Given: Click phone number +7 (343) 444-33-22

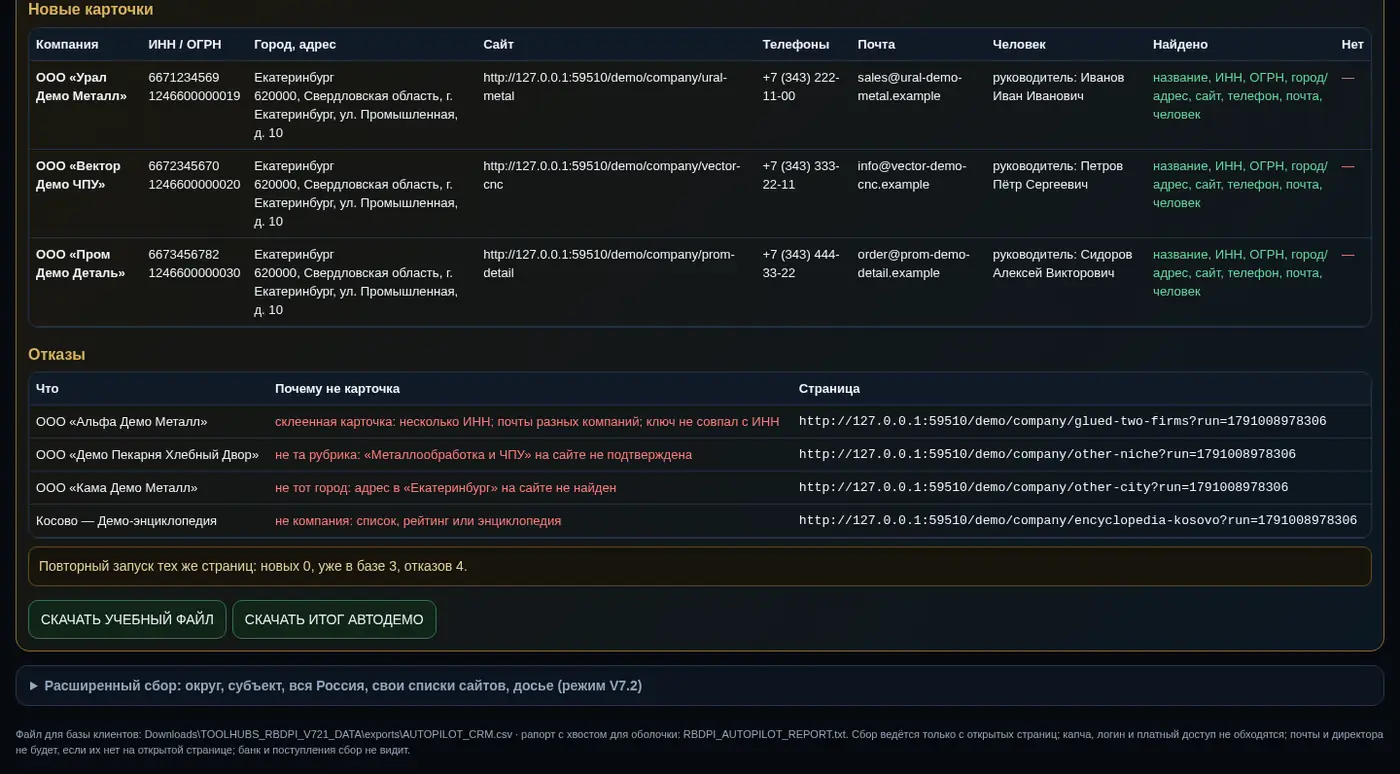Looking at the screenshot, I should tap(801, 264).
